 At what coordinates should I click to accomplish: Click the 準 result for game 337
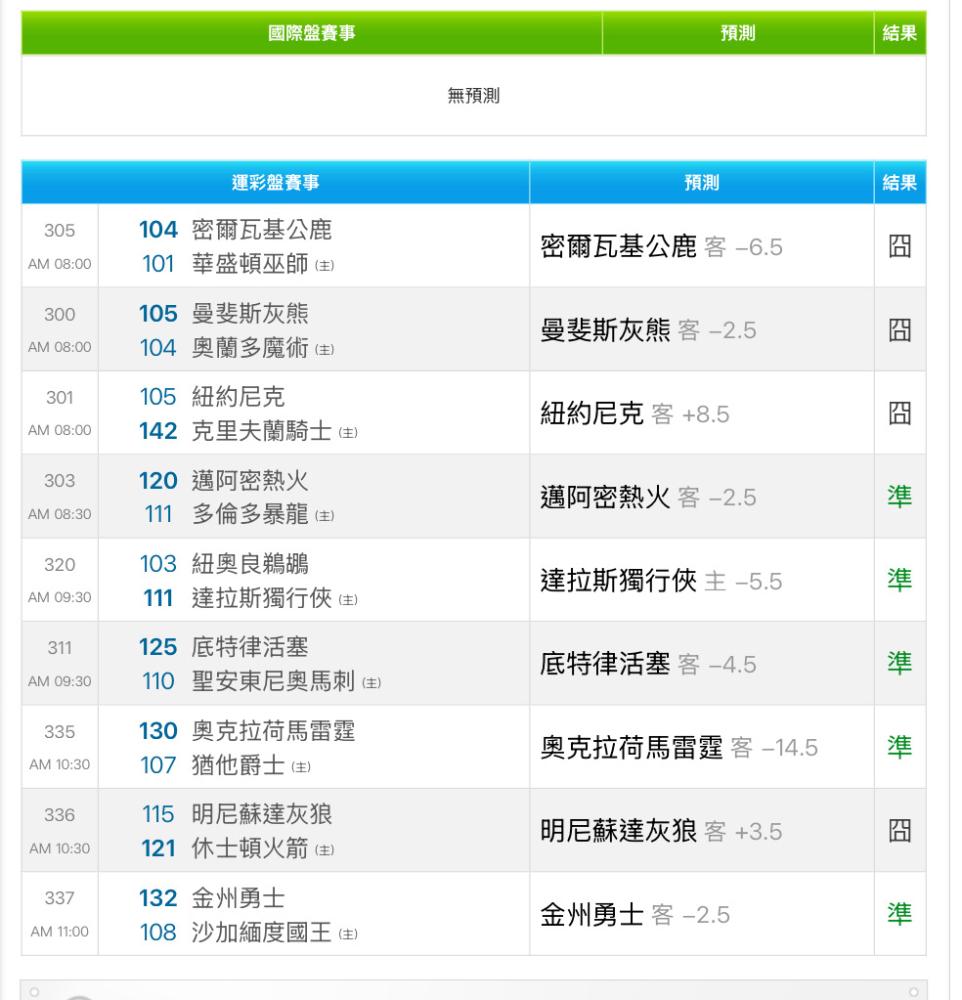click(x=899, y=914)
